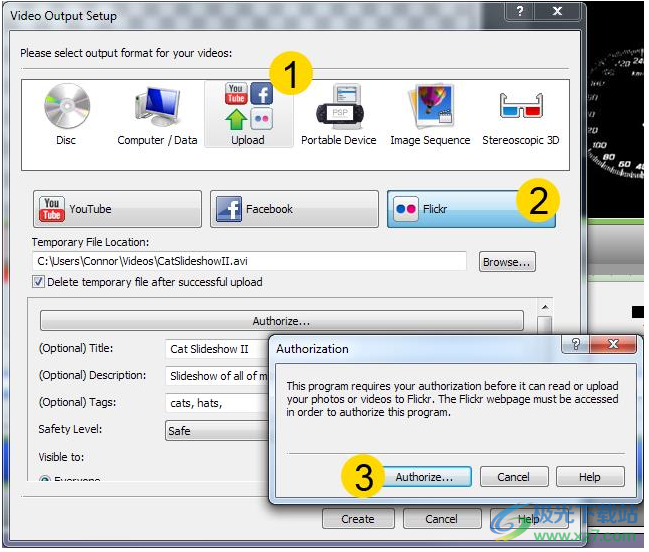Cancel the Authorization dialog
Image resolution: width=649 pixels, height=552 pixels.
[514, 478]
